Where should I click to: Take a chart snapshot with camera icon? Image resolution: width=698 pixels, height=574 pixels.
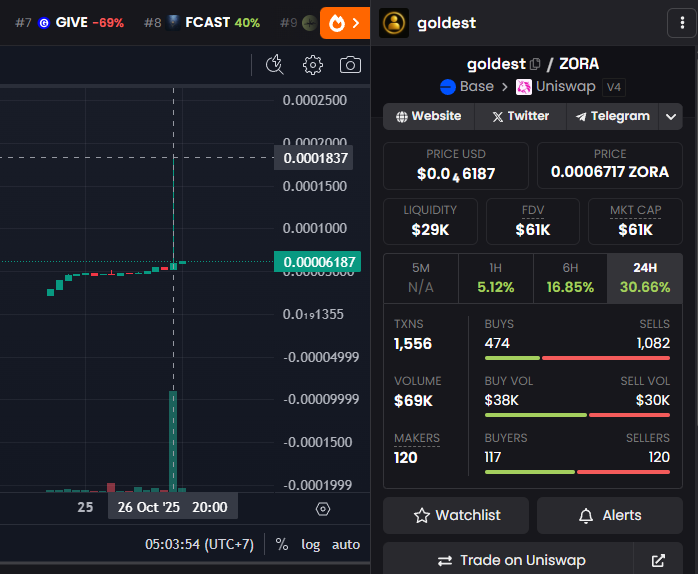[x=350, y=65]
